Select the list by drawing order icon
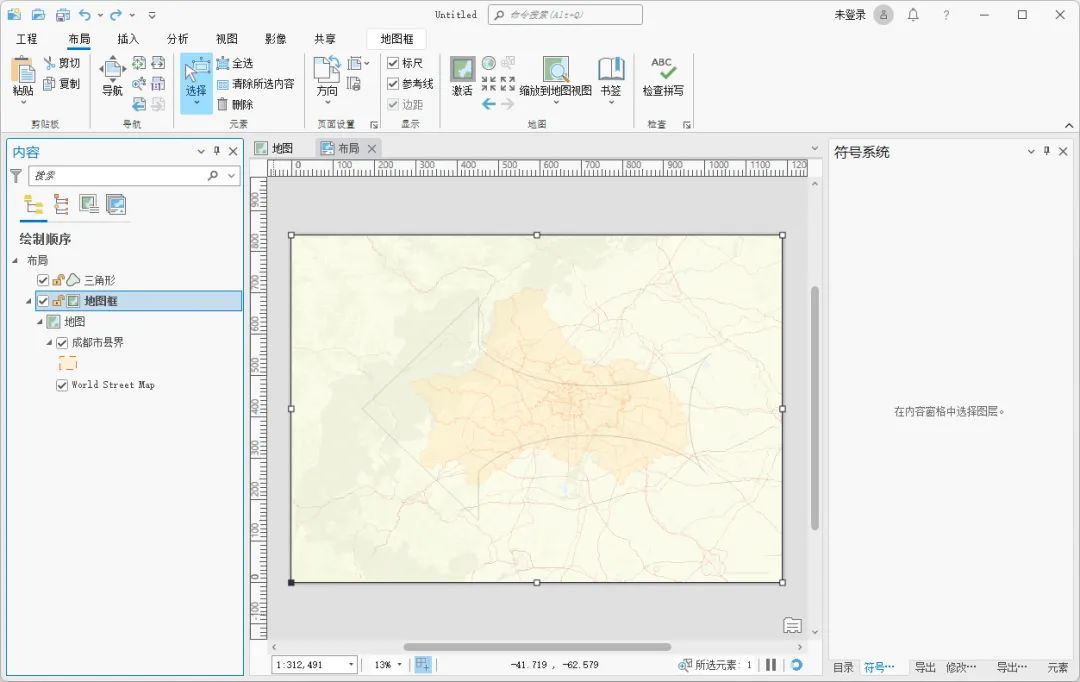The width and height of the screenshot is (1080, 682). (33, 205)
